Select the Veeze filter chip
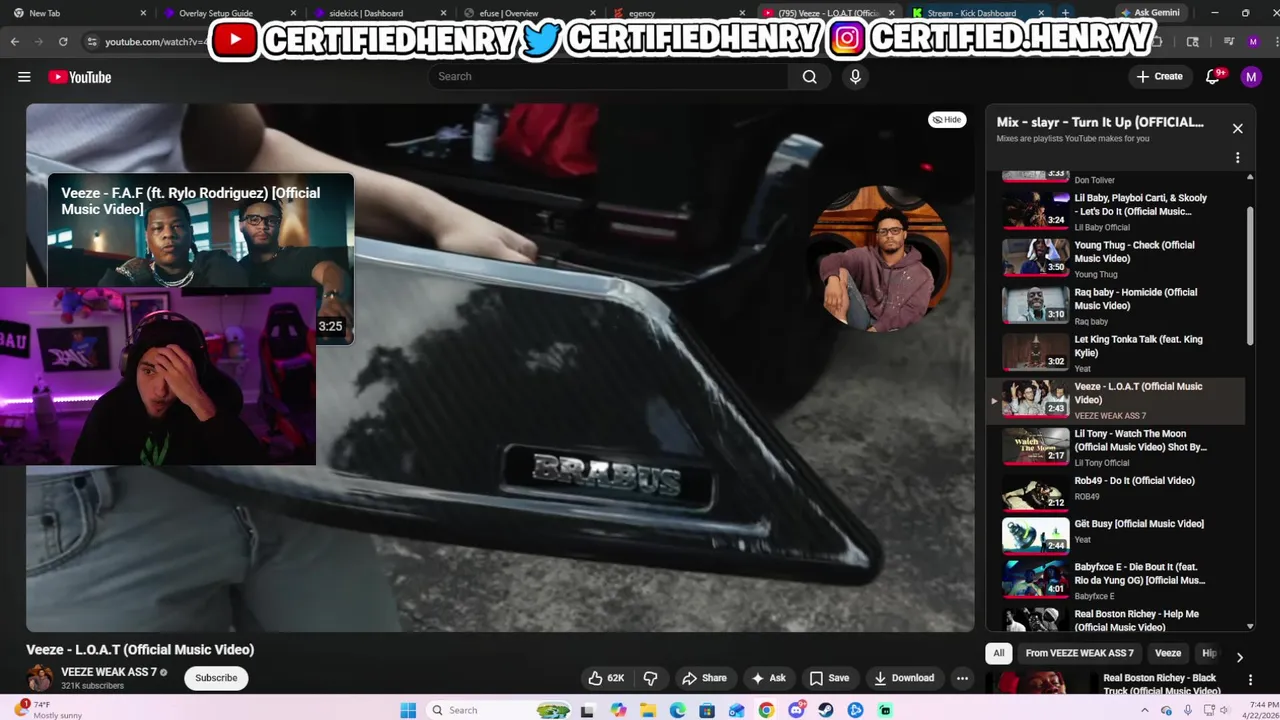Image resolution: width=1280 pixels, height=720 pixels. 1168,653
